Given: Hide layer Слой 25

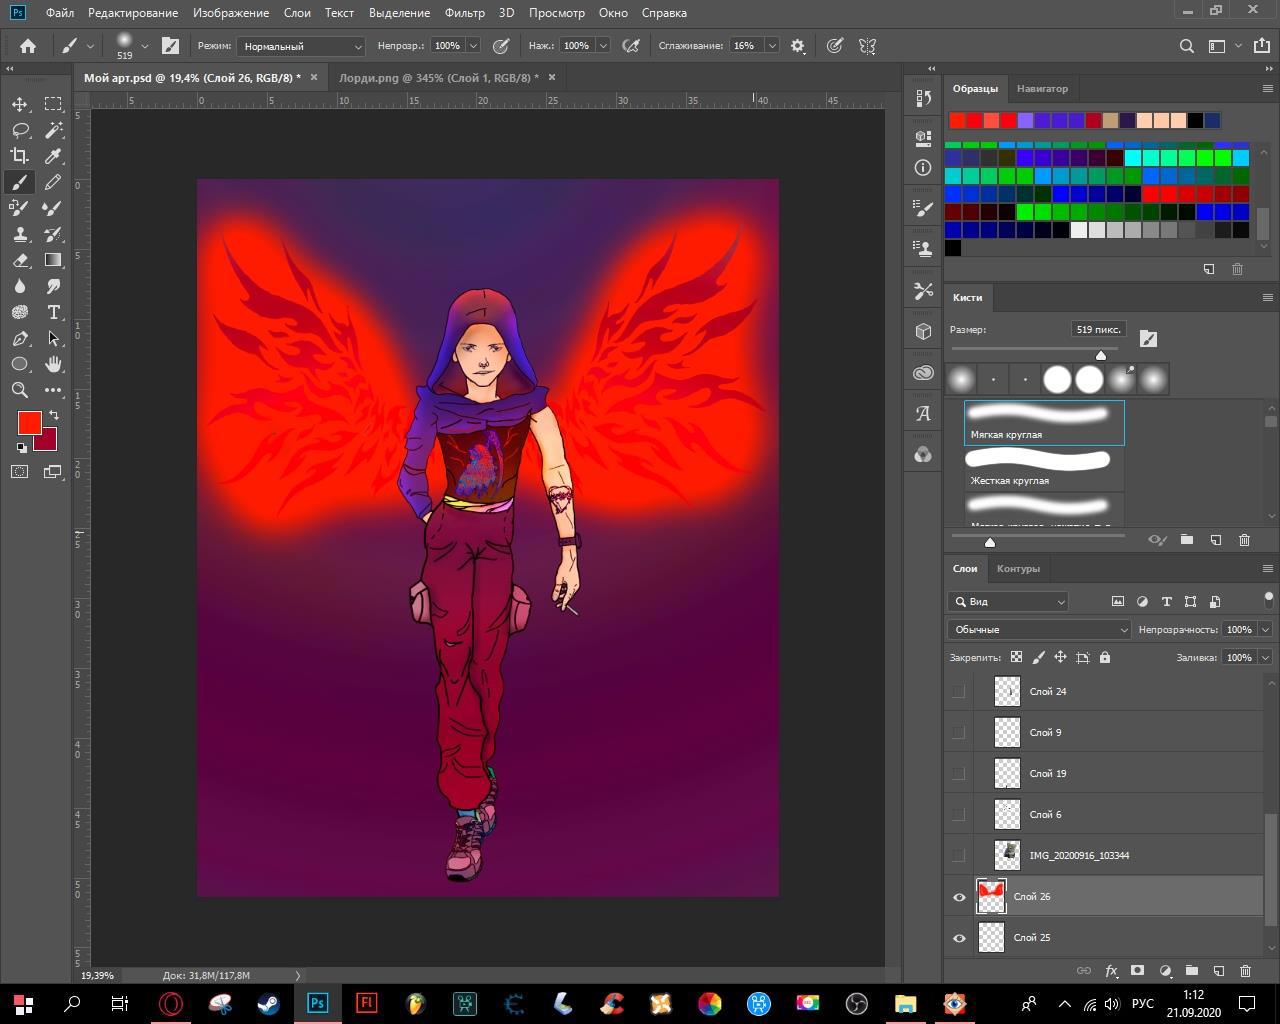Looking at the screenshot, I should coord(959,938).
